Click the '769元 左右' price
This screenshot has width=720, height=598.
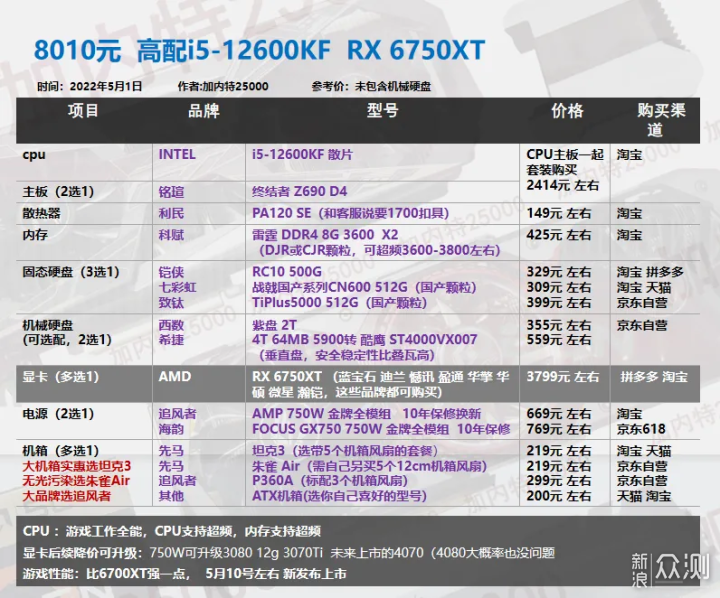(558, 429)
